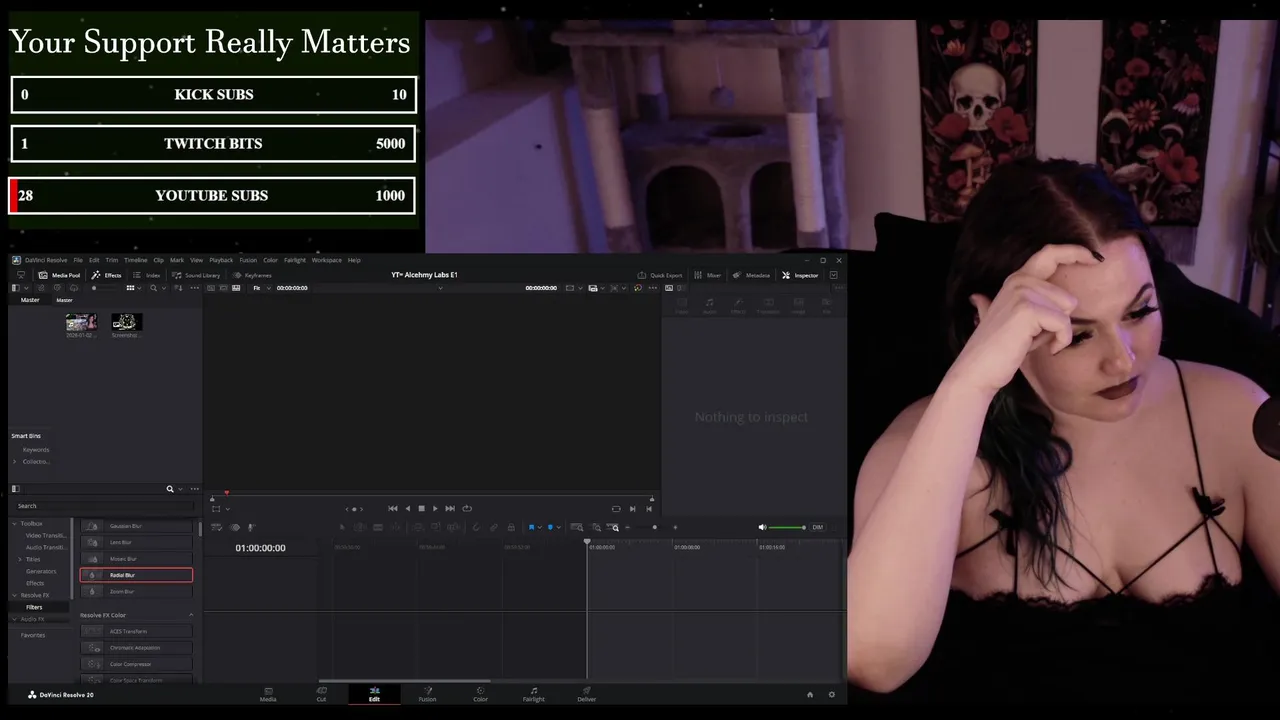Toggle the Inspector panel
This screenshot has width=1280, height=720.
click(800, 275)
